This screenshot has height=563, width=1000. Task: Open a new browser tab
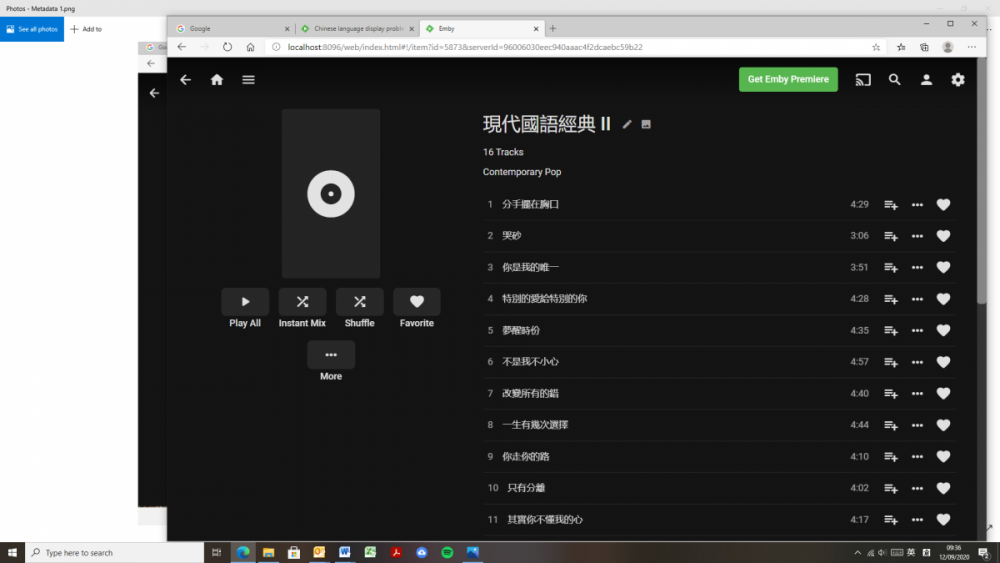(553, 29)
